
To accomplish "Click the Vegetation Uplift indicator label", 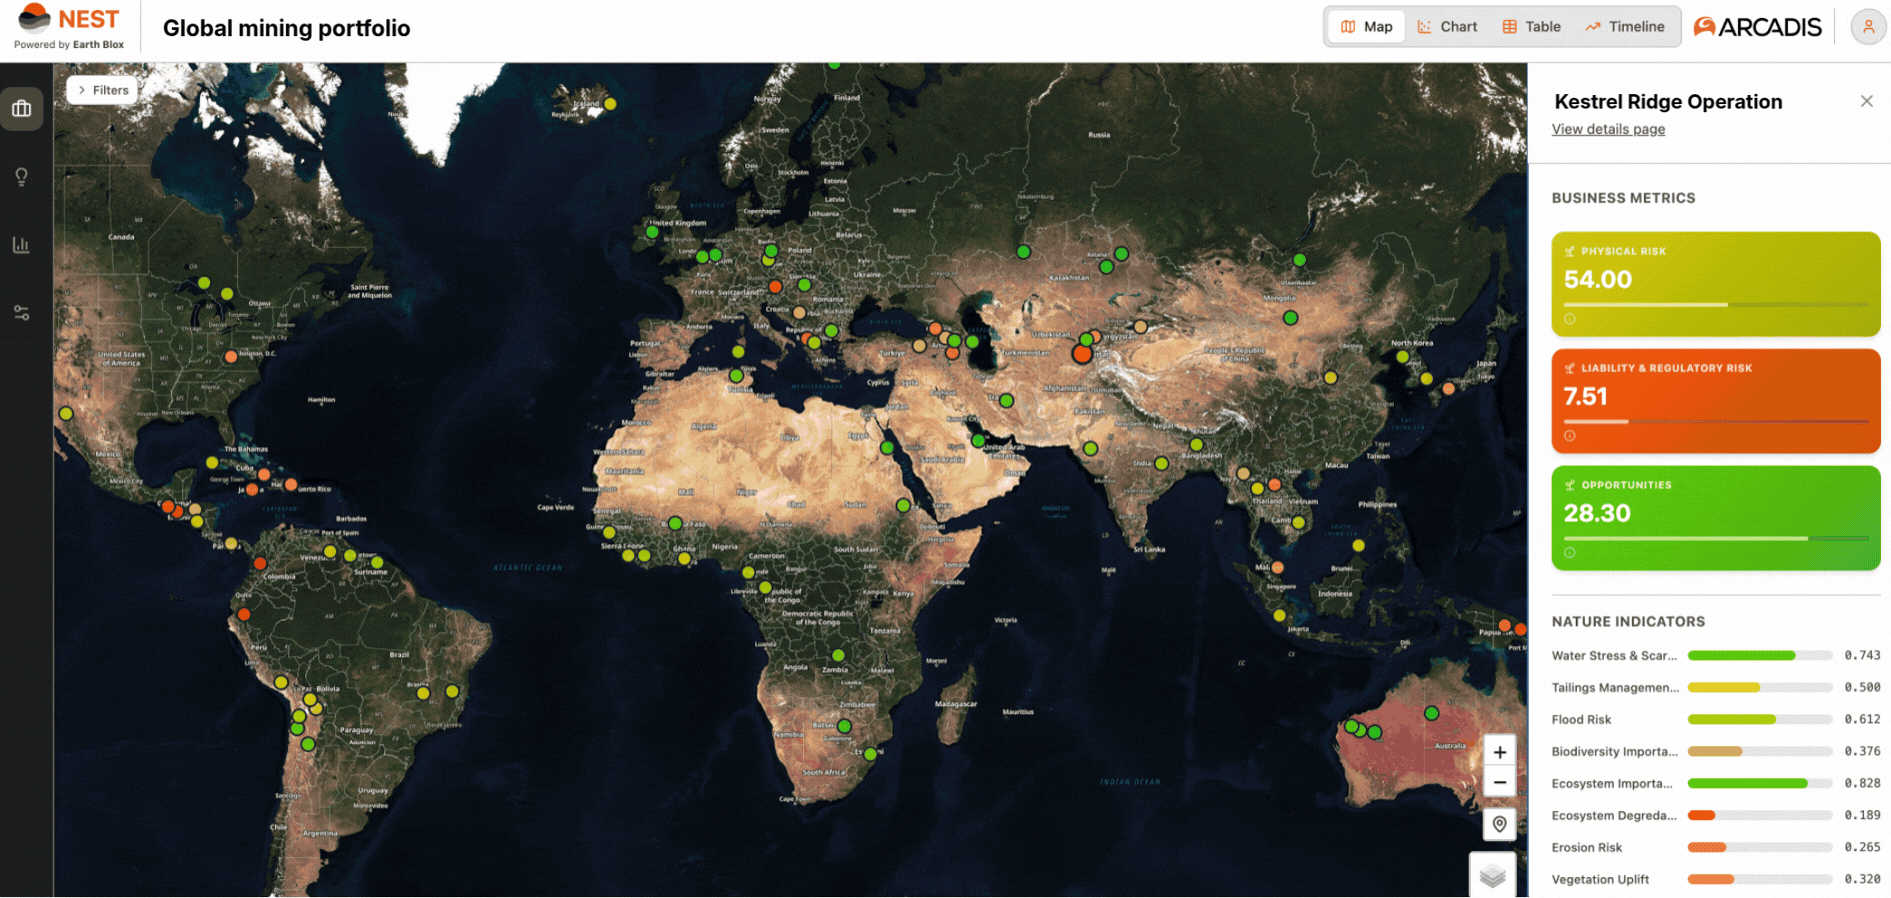I will point(1600,880).
